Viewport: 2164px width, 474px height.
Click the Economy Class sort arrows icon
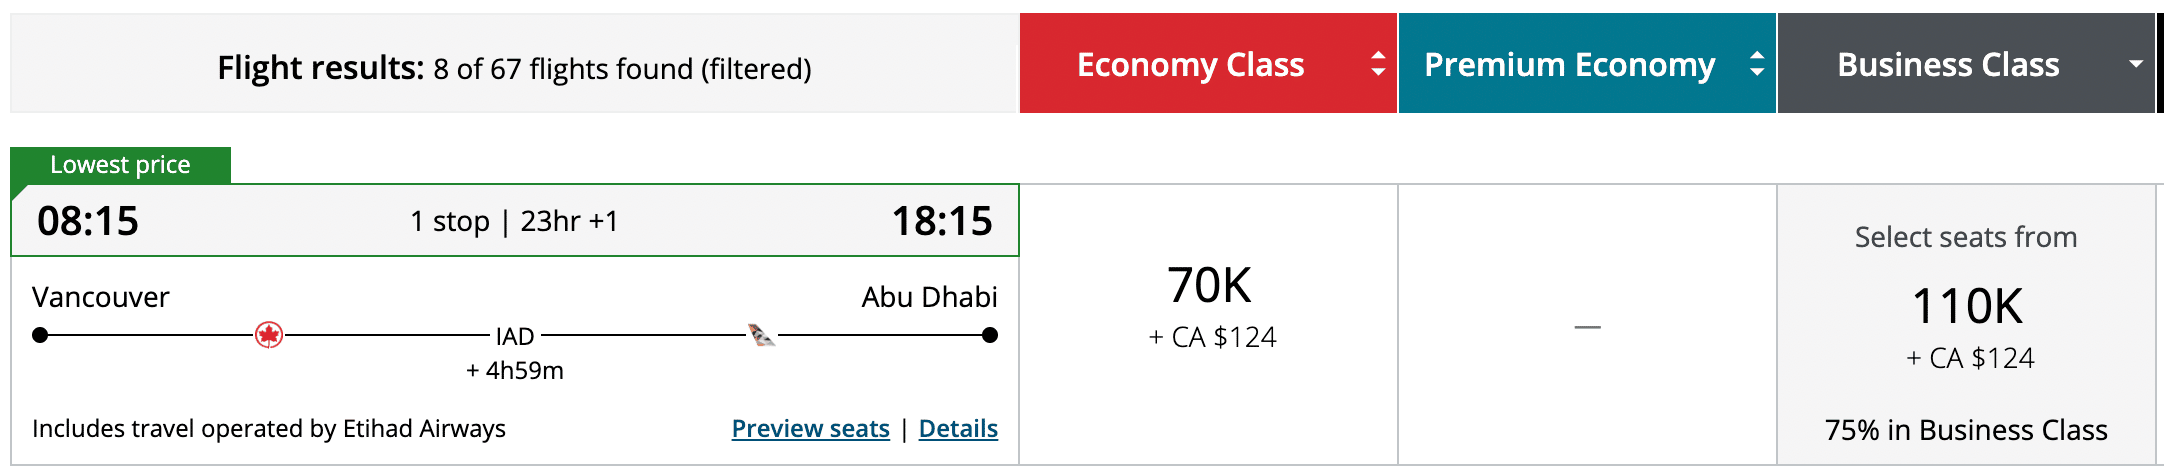(1378, 64)
